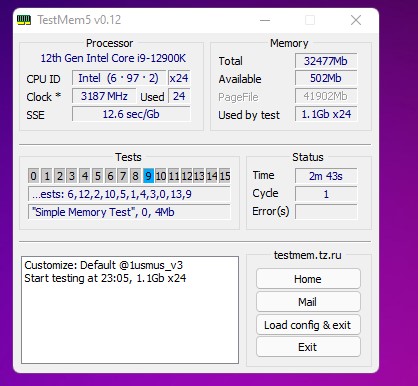Click Available memory value 502Mb
This screenshot has width=418, height=386.
pos(326,78)
